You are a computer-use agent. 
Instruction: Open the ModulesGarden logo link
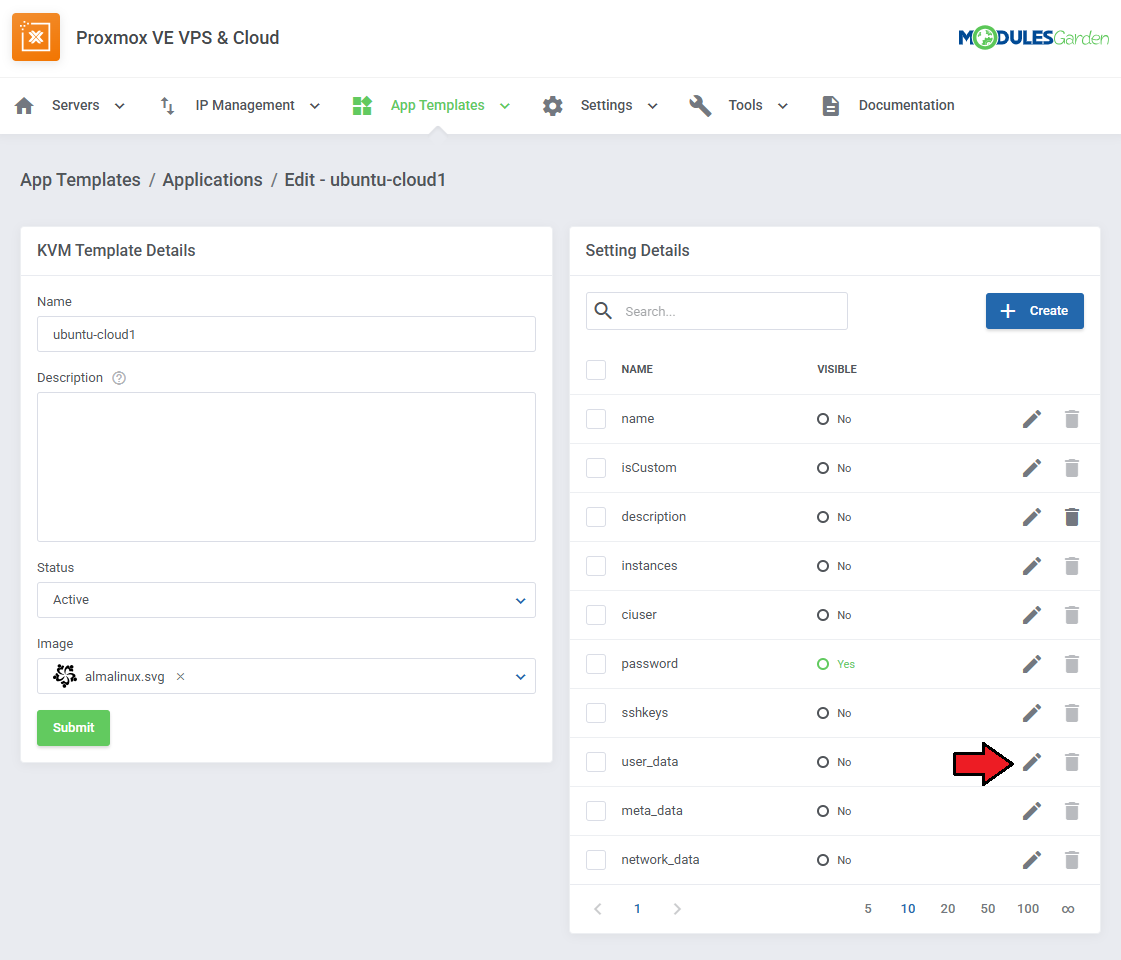1033,37
